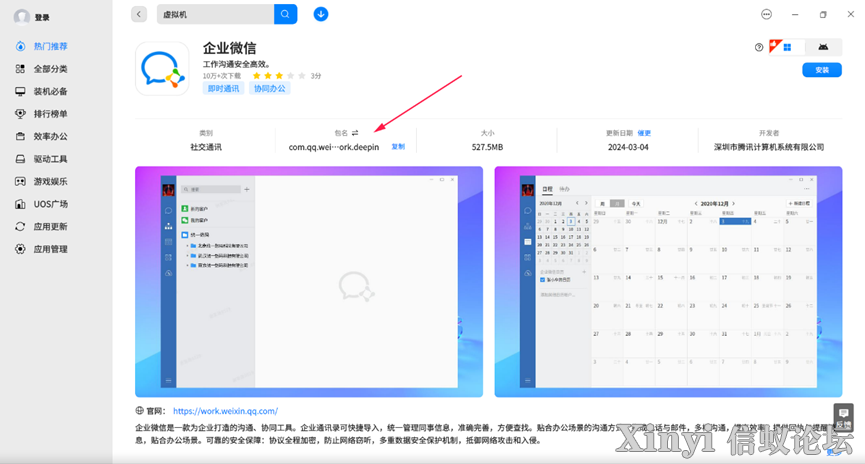Viewport: 865px width, 464px height.
Task: Open the https://work.weixin.qq.com/ link
Action: pyautogui.click(x=226, y=411)
